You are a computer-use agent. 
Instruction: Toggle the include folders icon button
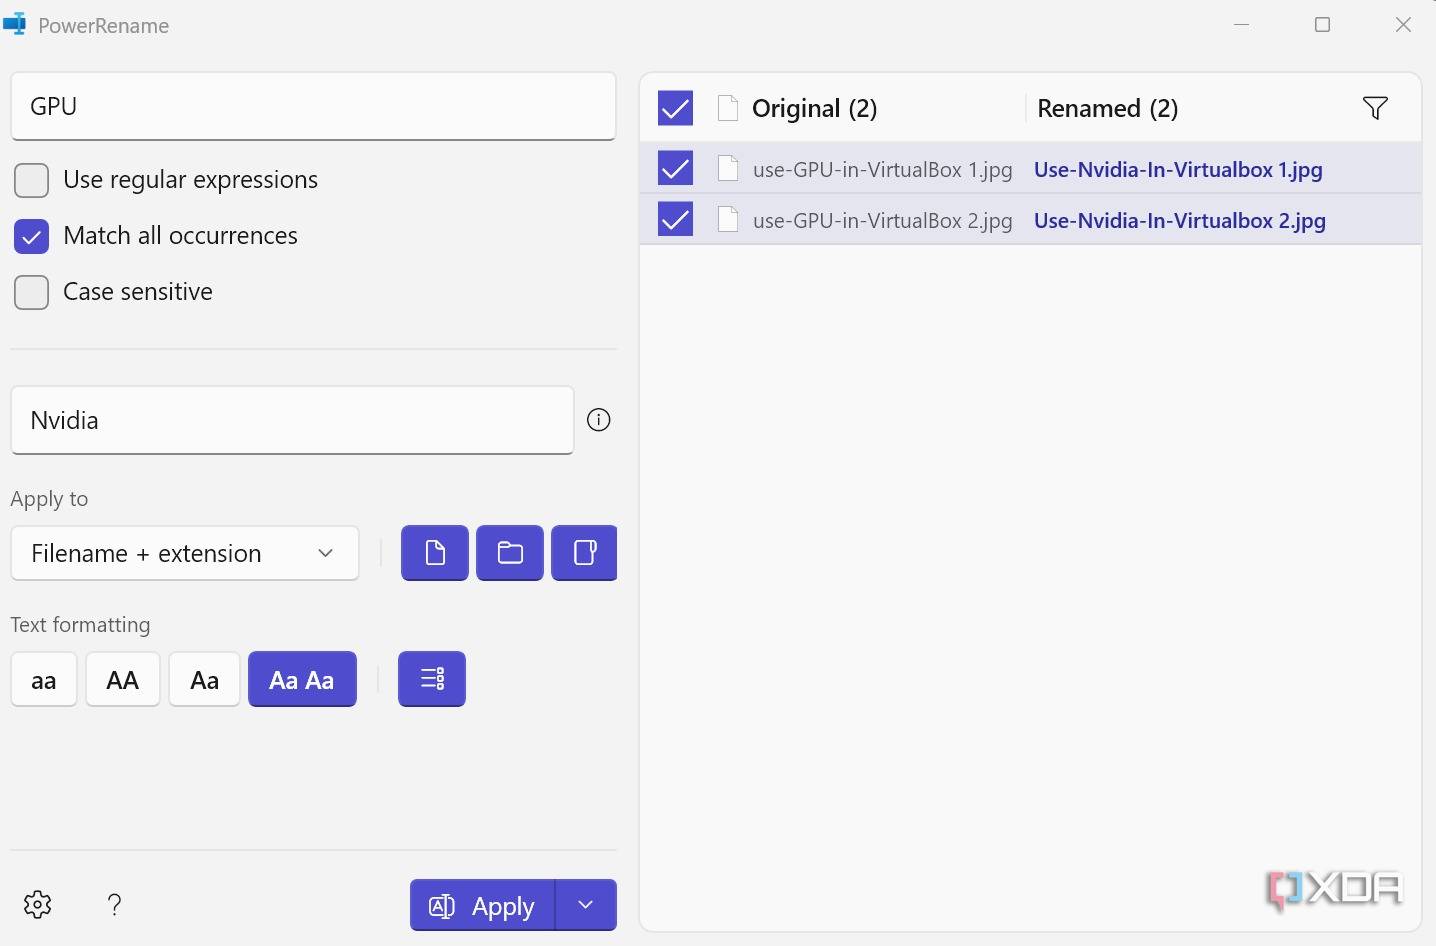(510, 552)
